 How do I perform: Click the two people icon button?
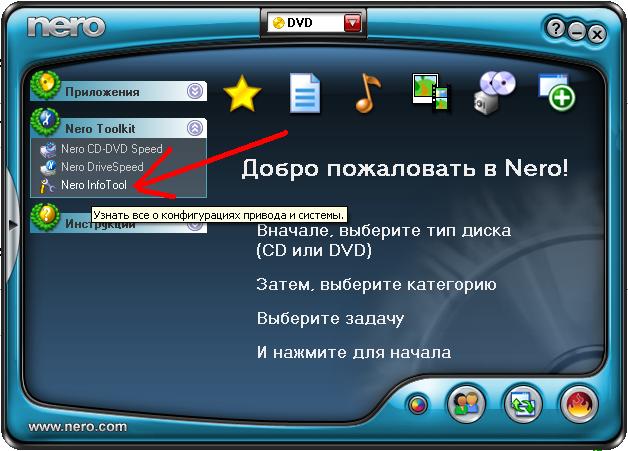coord(466,403)
